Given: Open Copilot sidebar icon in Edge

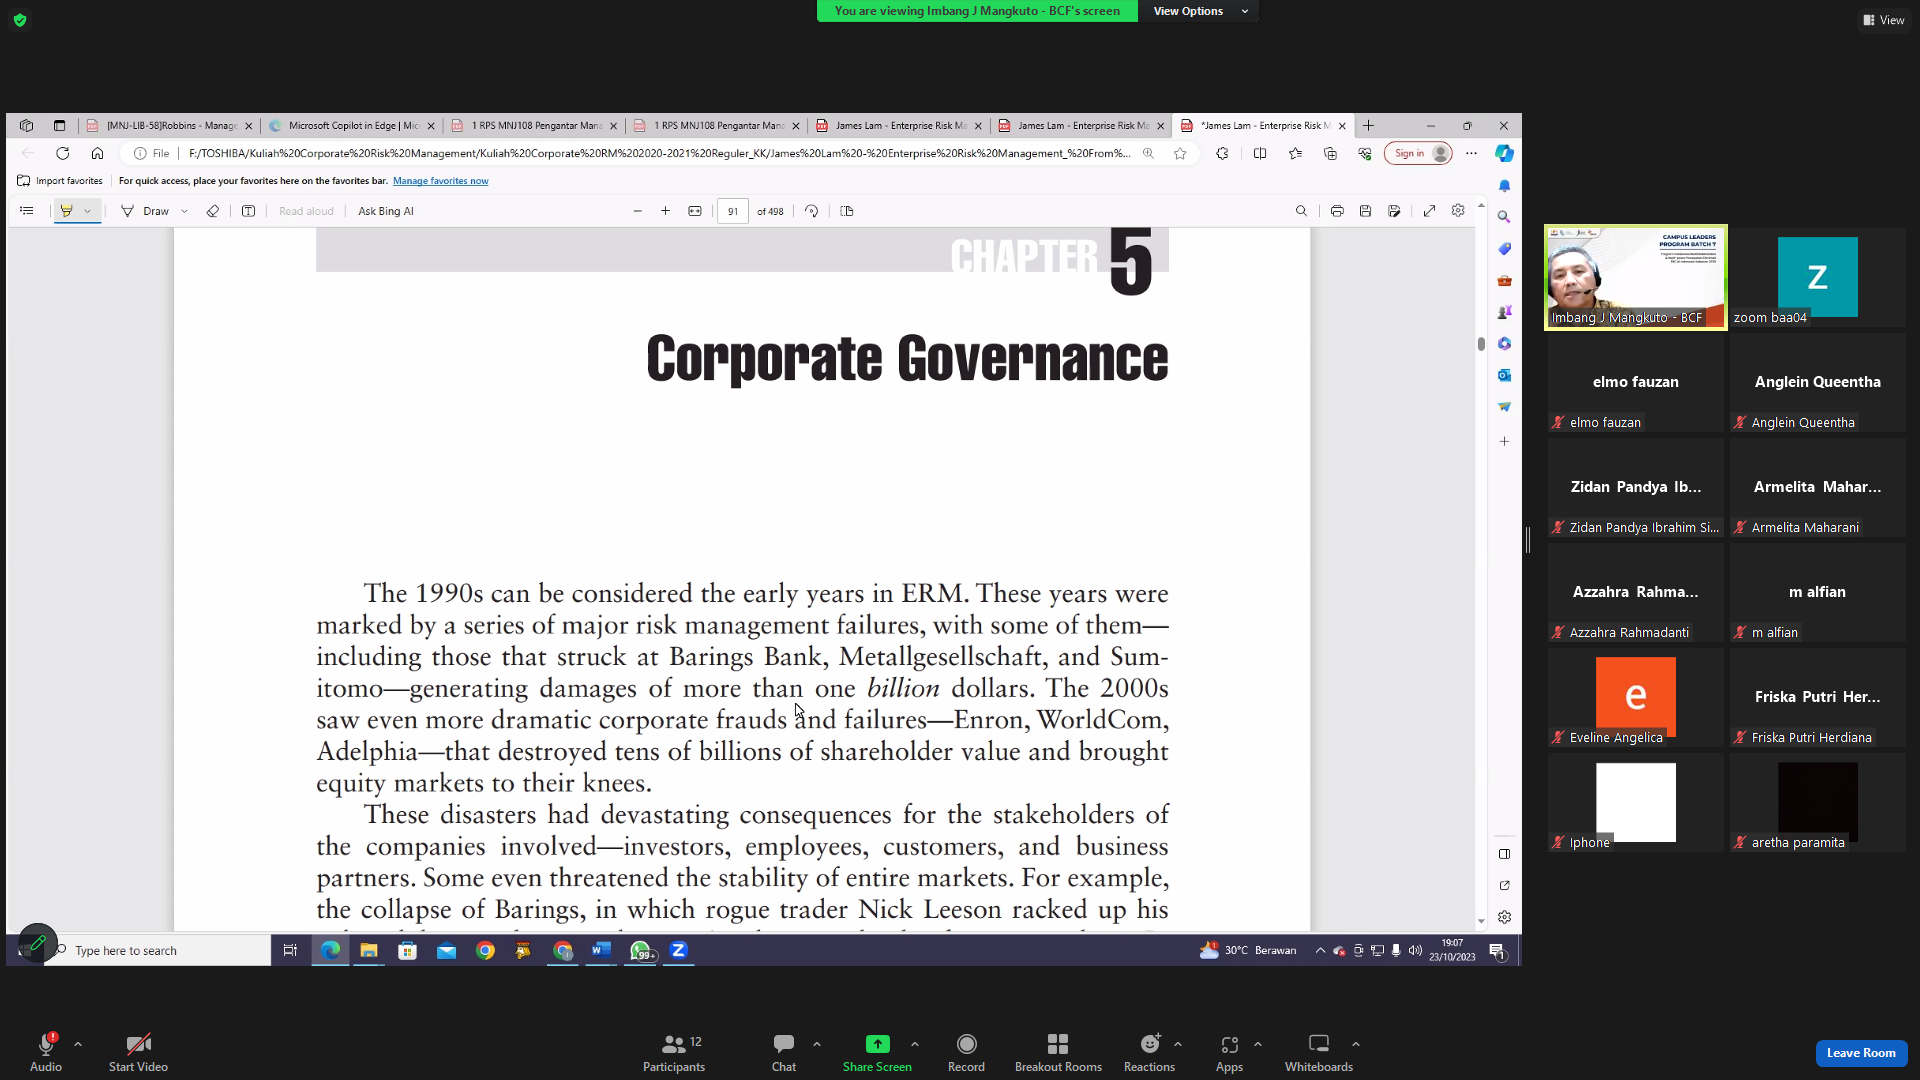Looking at the screenshot, I should pyautogui.click(x=1504, y=153).
